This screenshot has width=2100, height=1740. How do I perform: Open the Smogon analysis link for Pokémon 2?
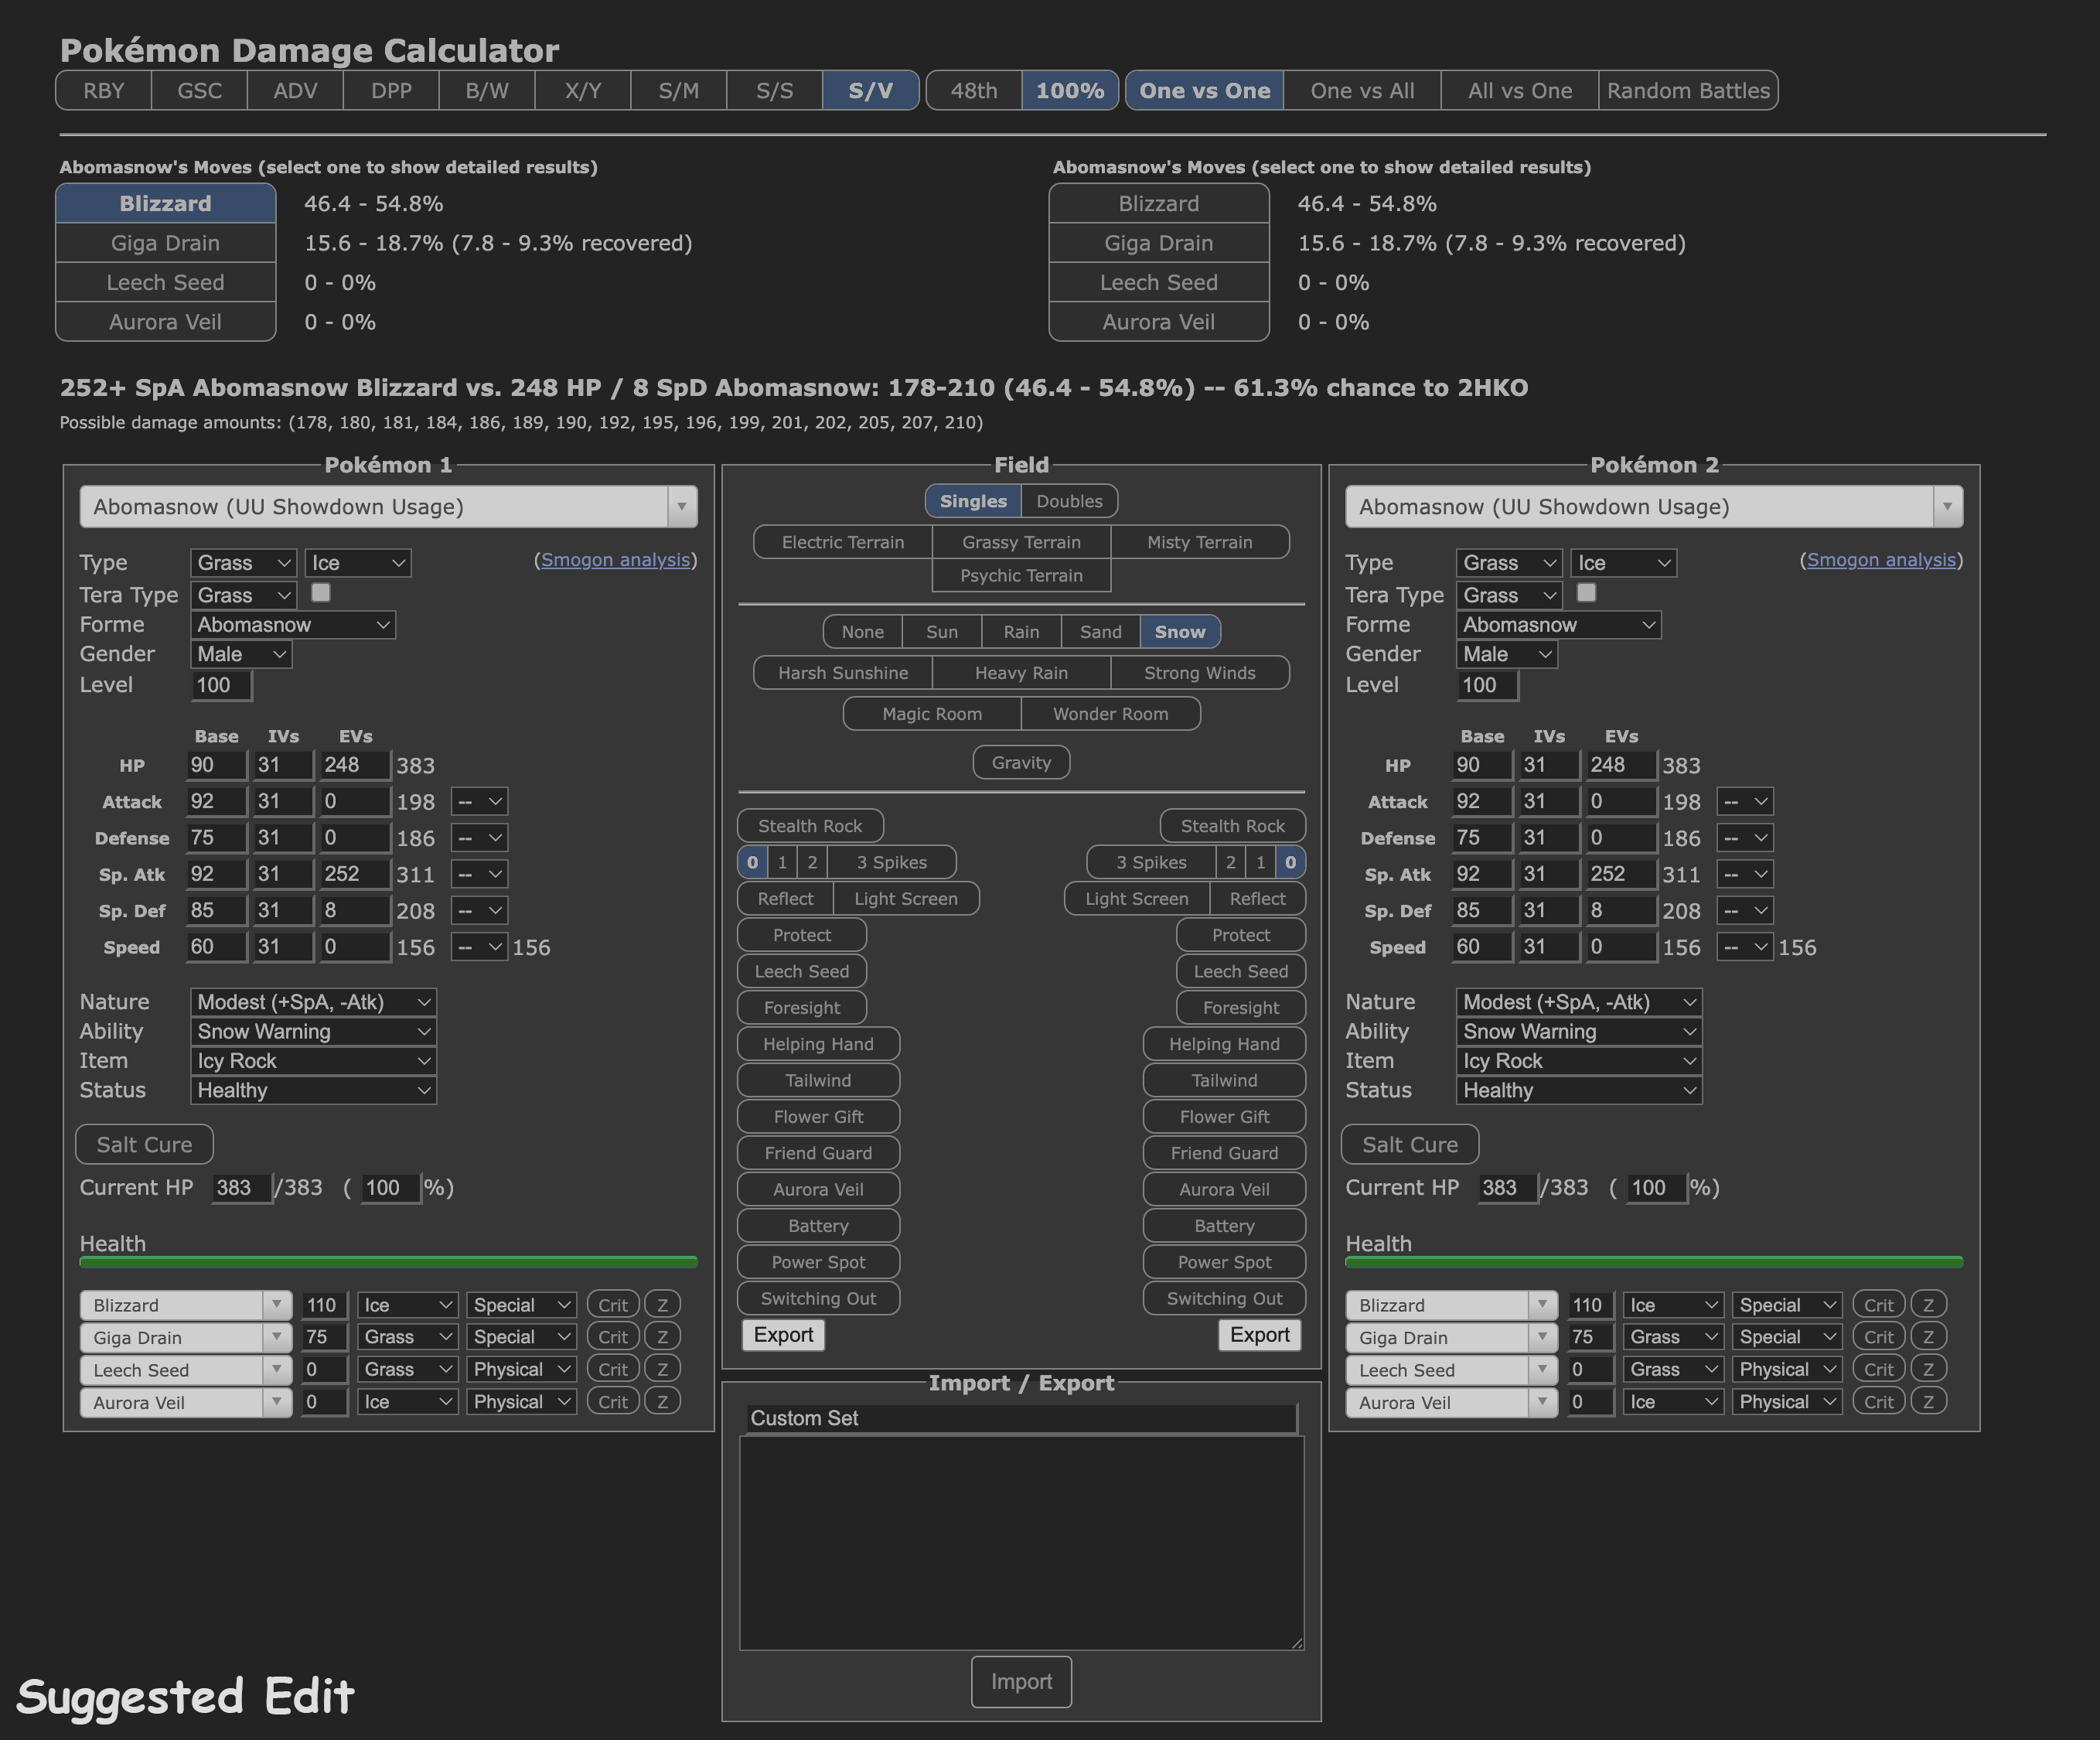[1881, 560]
